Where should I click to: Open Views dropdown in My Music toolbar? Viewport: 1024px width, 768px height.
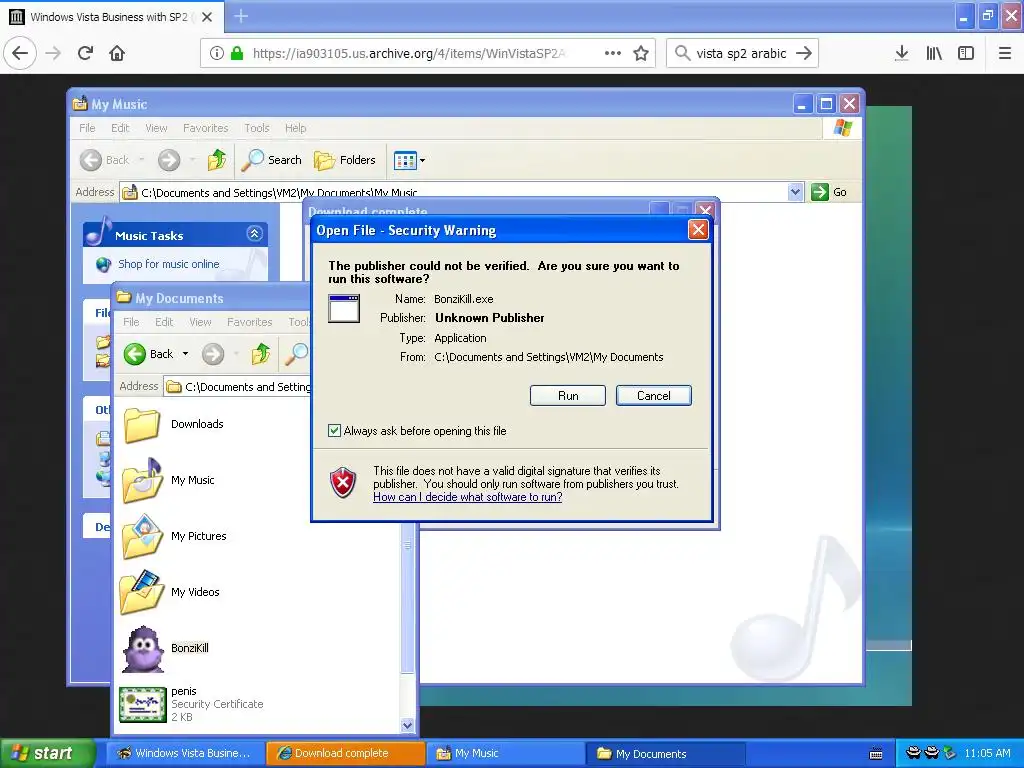[x=409, y=160]
